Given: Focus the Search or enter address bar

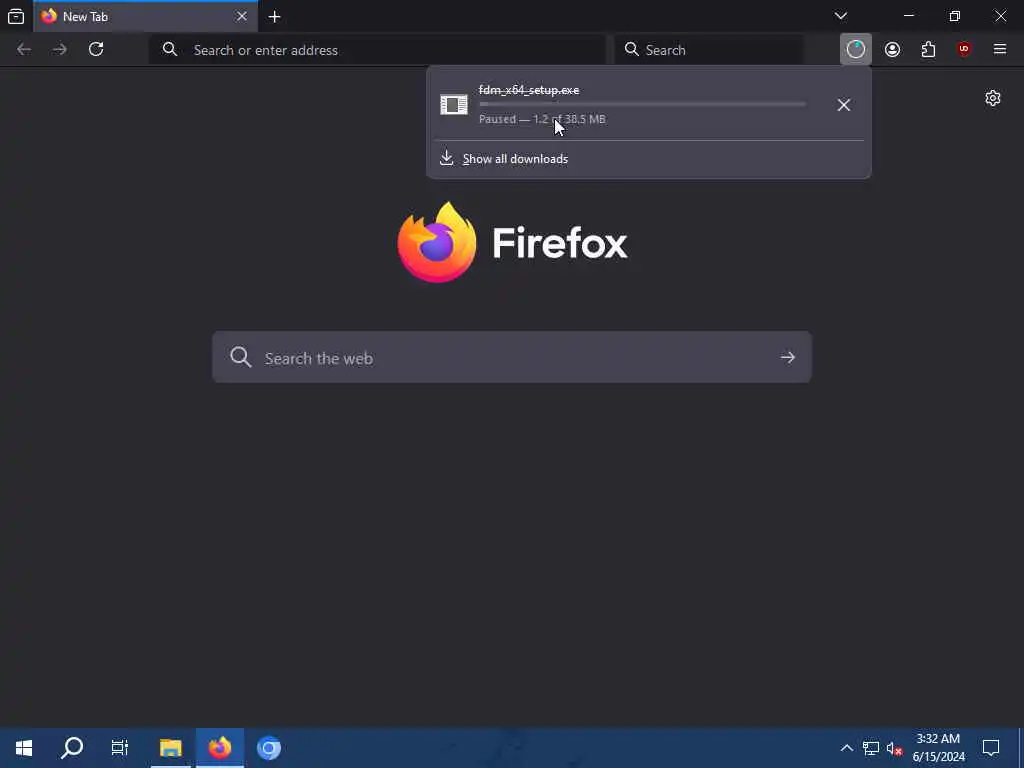Looking at the screenshot, I should (377, 50).
